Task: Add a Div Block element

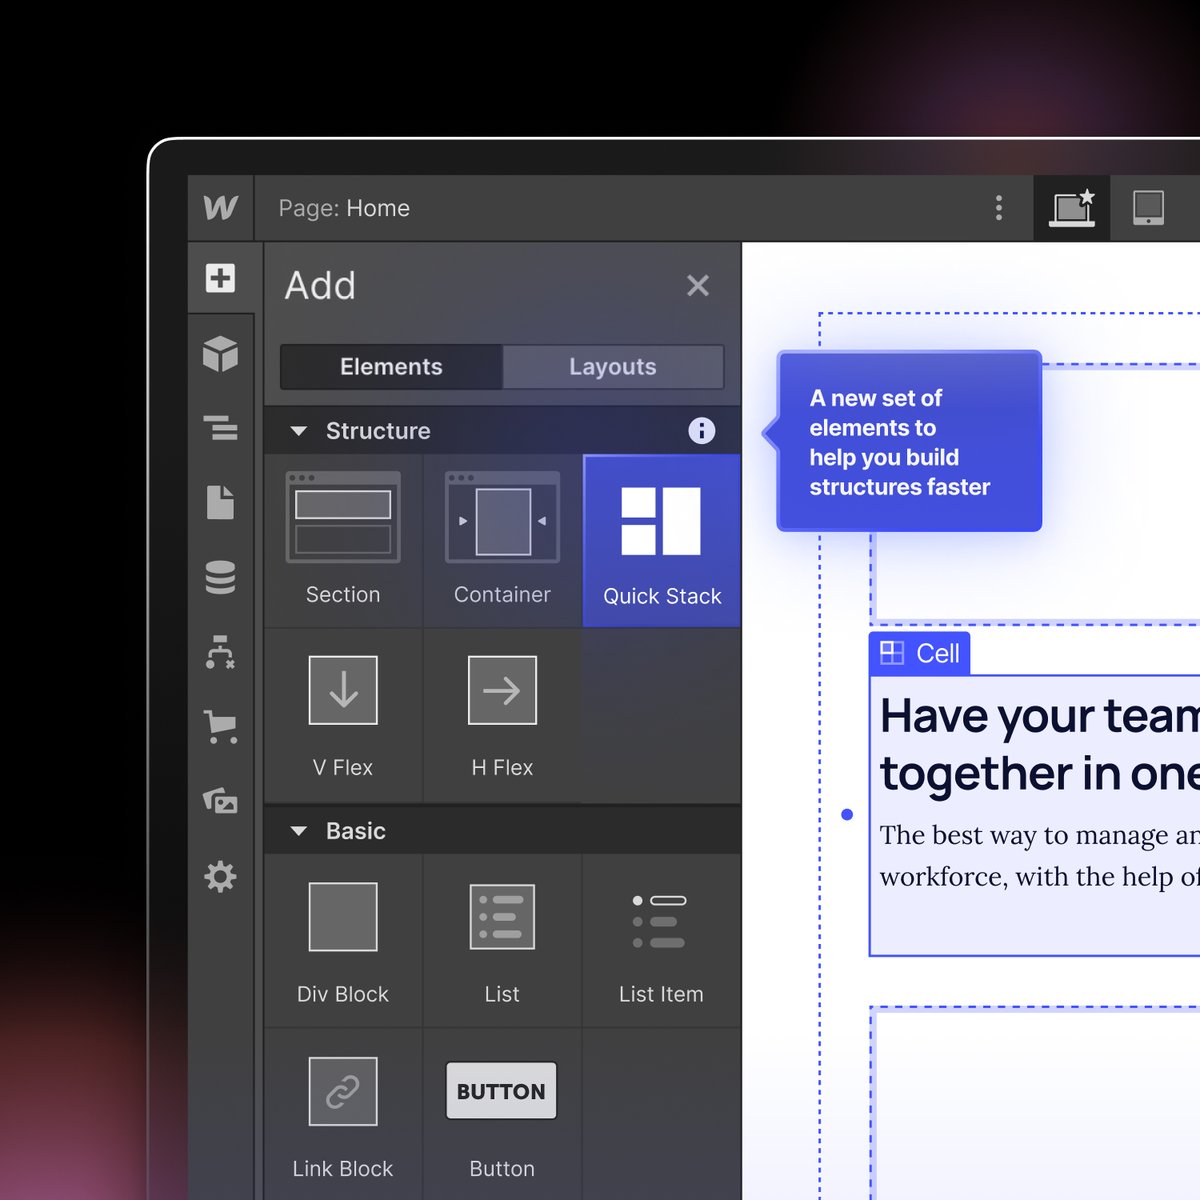Action: coord(343,941)
